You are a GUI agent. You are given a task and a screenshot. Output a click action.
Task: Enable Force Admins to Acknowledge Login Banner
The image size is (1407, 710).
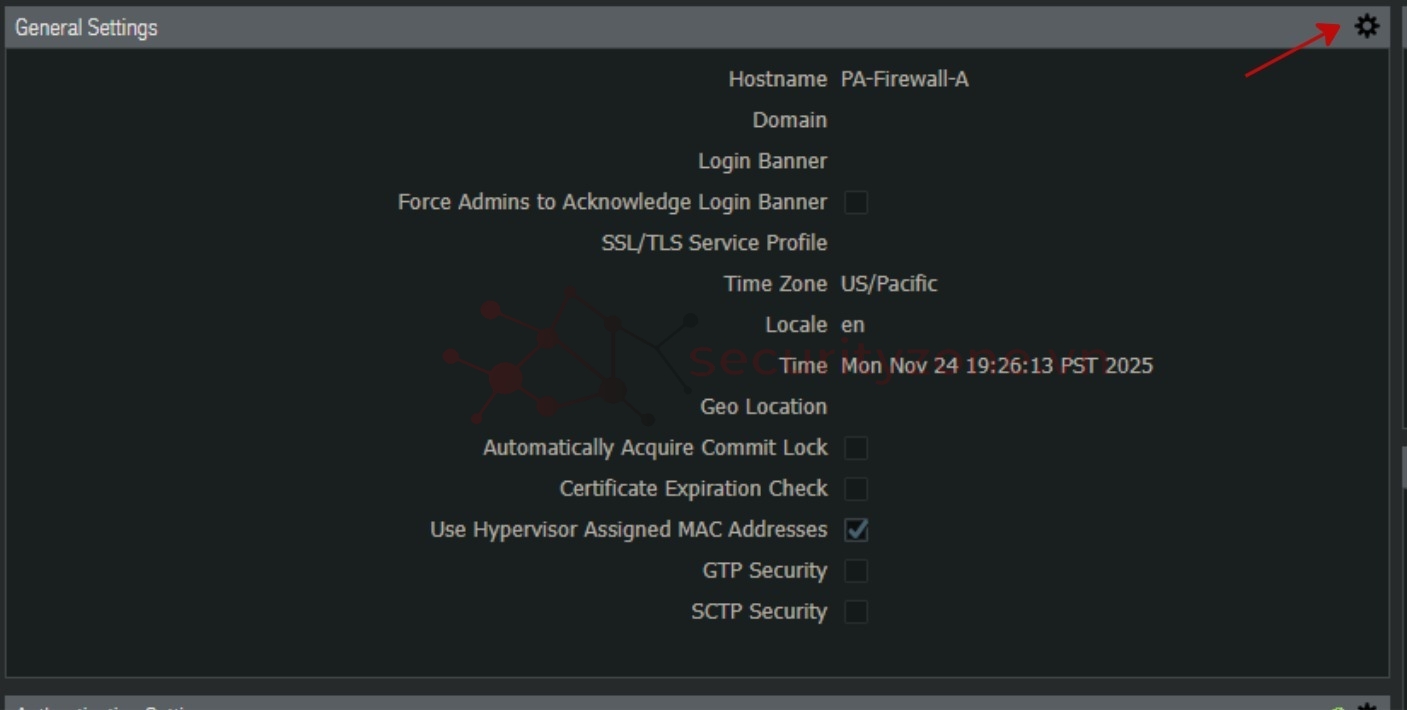[856, 203]
